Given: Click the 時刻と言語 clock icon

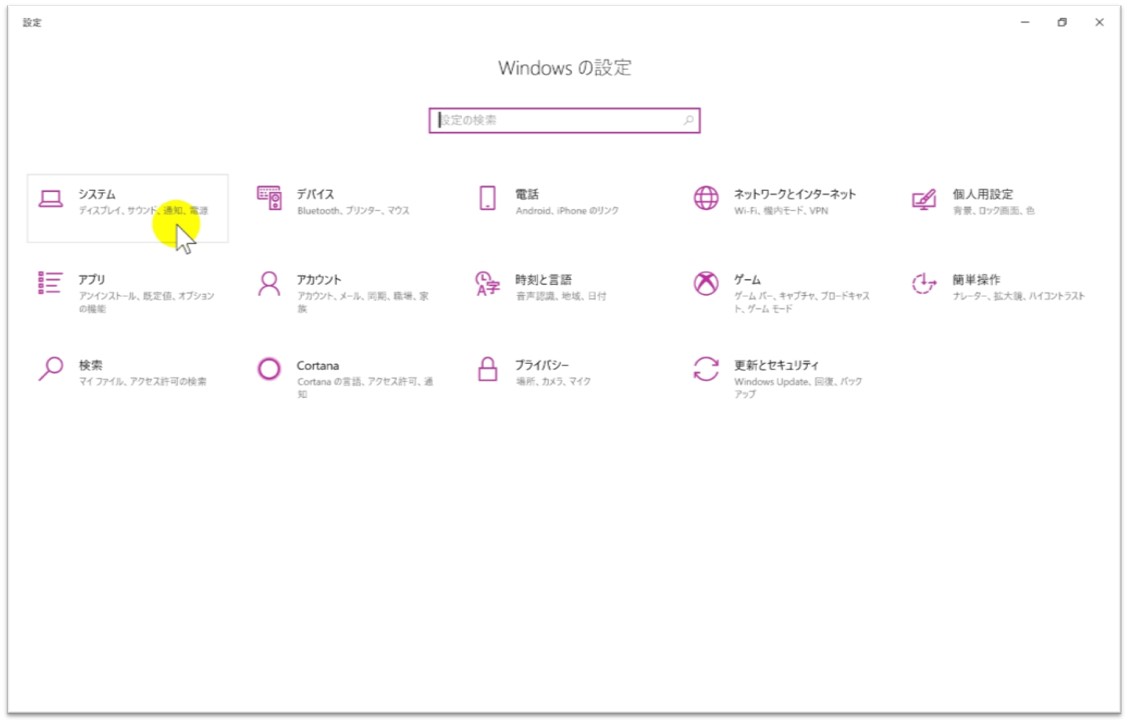Looking at the screenshot, I should [487, 284].
